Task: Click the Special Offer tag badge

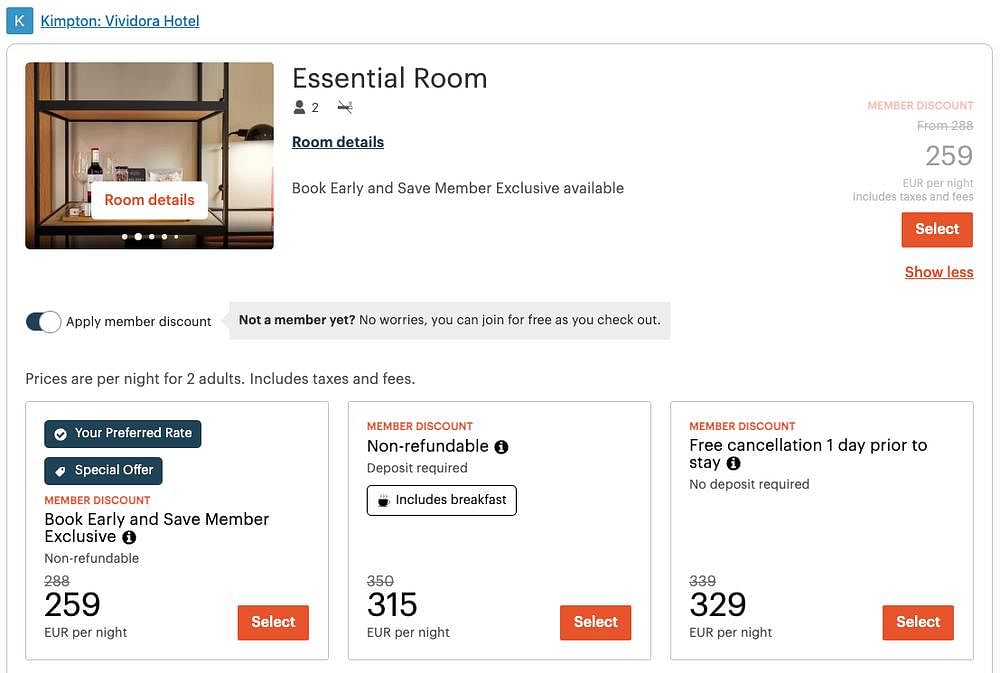Action: (103, 471)
